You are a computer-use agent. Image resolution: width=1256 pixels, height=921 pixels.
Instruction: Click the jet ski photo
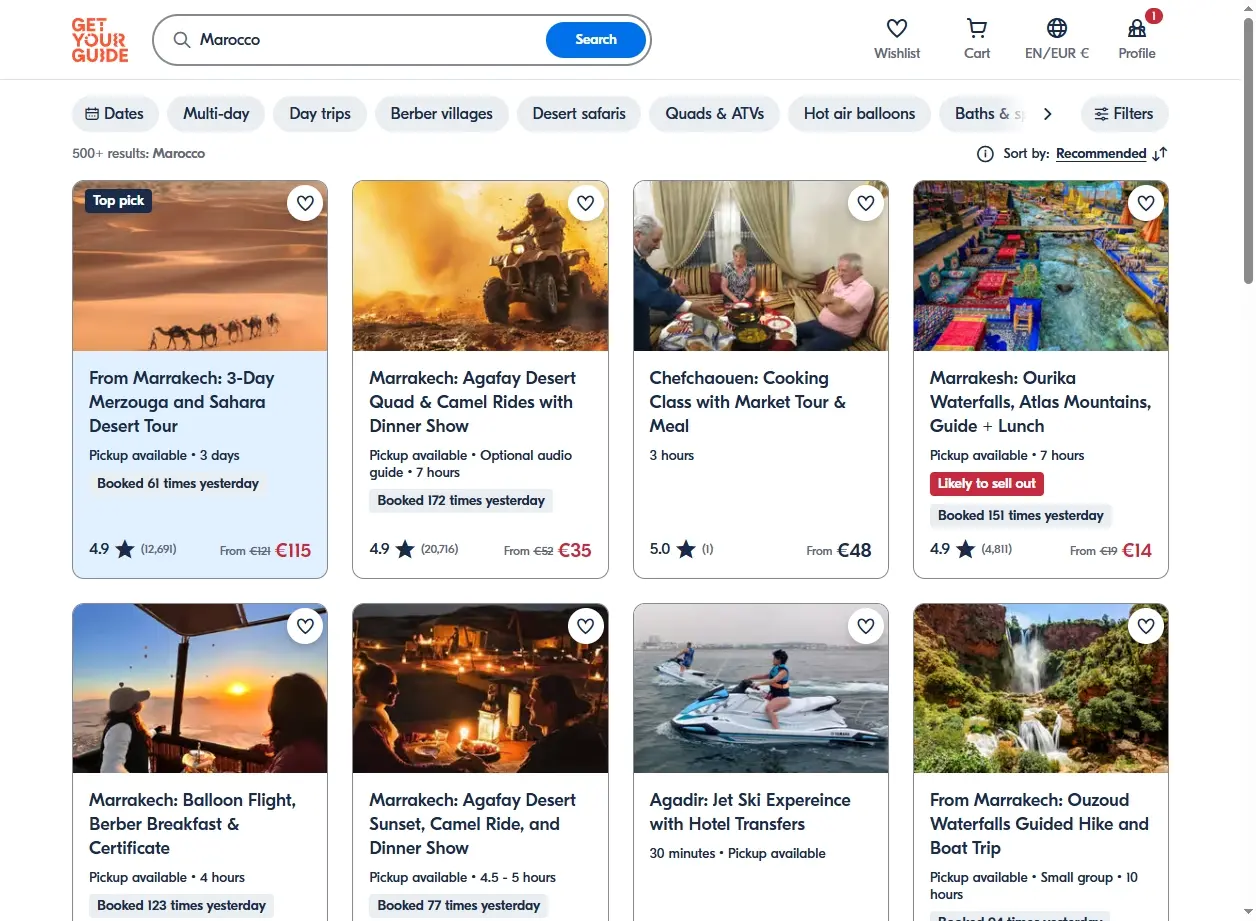point(761,688)
